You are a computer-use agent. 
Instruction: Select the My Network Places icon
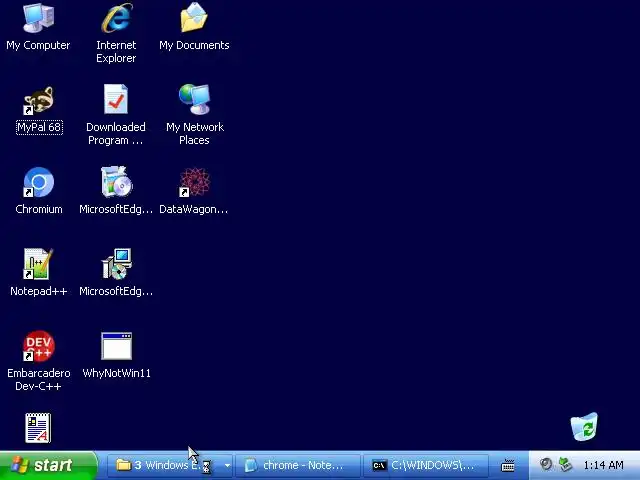[195, 100]
